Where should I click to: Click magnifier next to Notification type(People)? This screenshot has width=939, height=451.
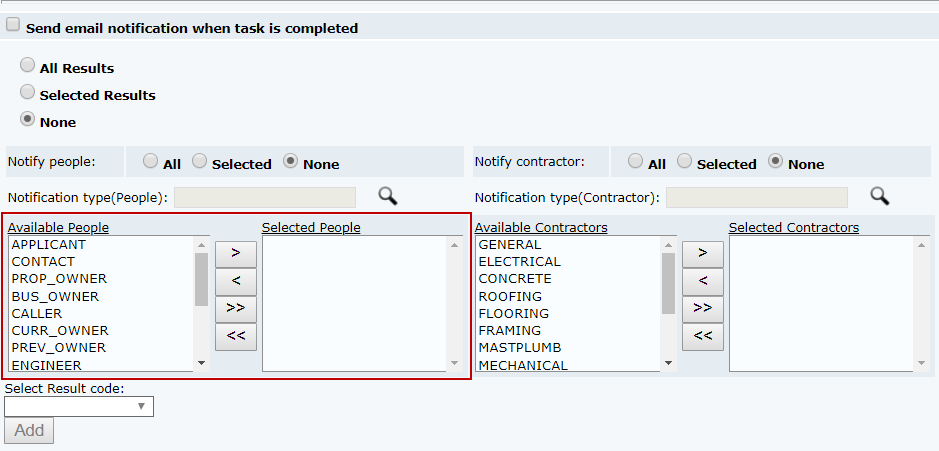tap(387, 196)
